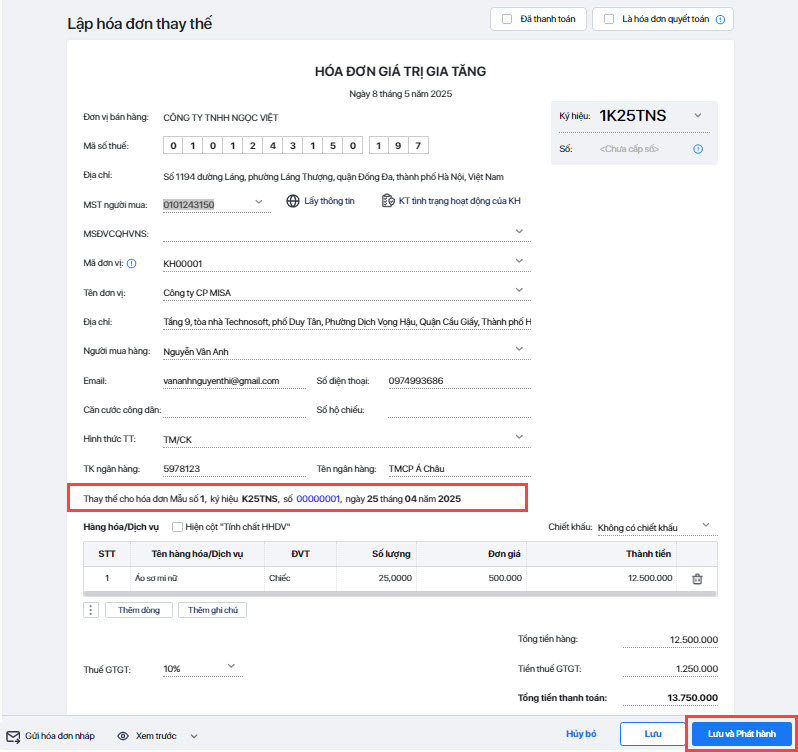Click the Số điện thoại field
This screenshot has width=798, height=752.
[x=460, y=381]
